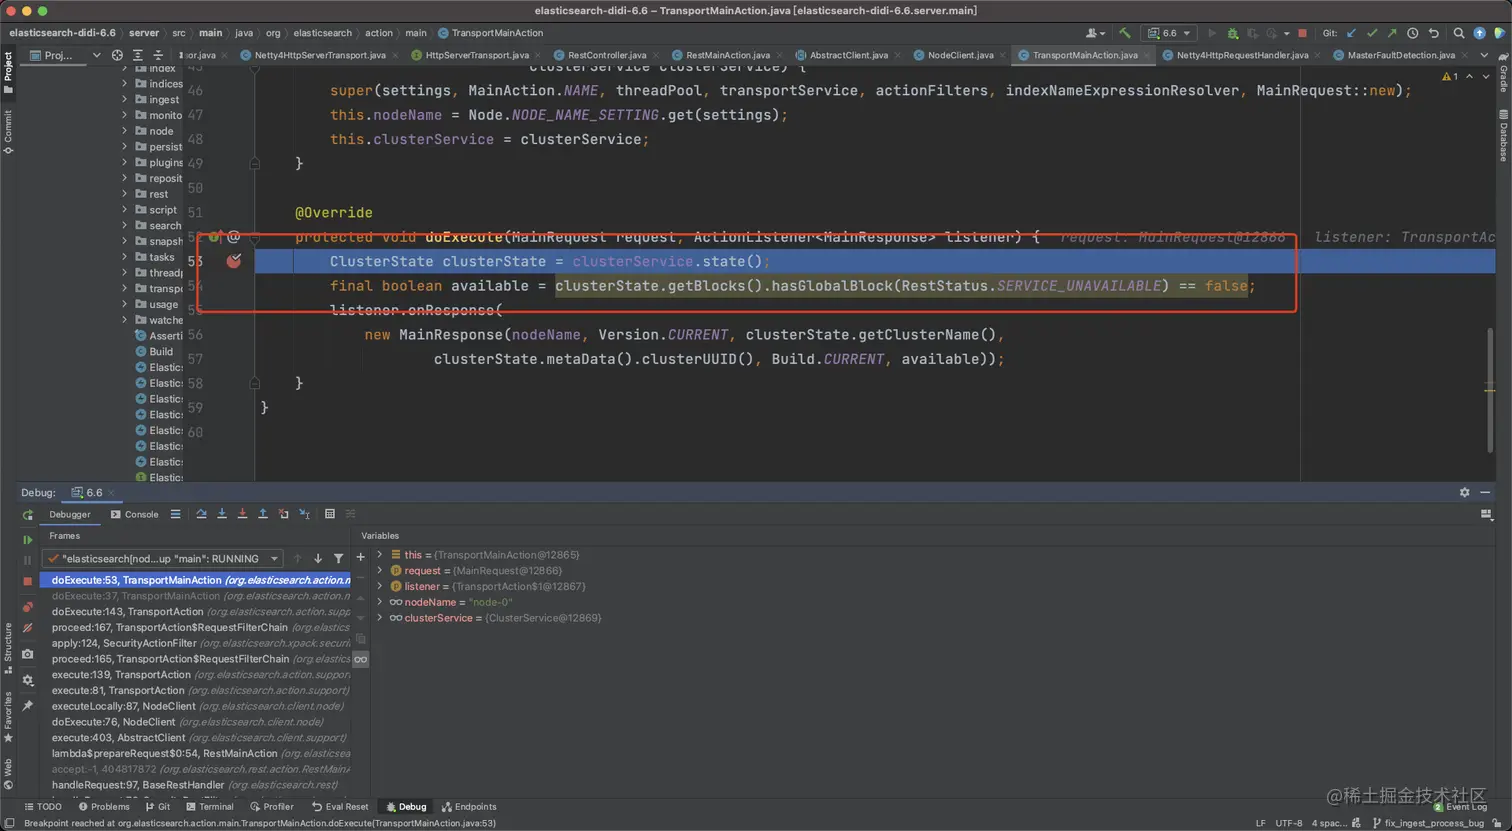
Task: Switch to the RestController.java tab
Action: tap(606, 55)
